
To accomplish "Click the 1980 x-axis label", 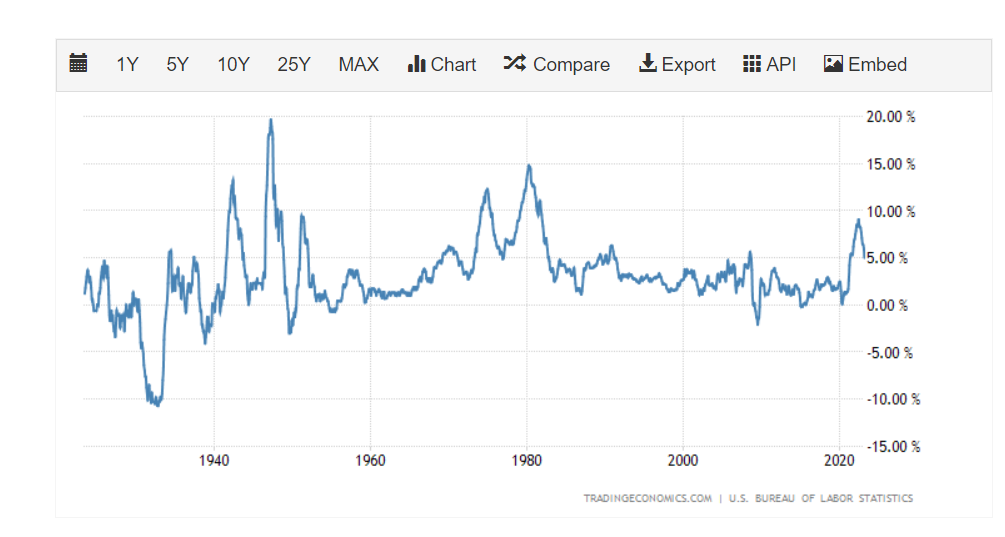I will (x=527, y=460).
